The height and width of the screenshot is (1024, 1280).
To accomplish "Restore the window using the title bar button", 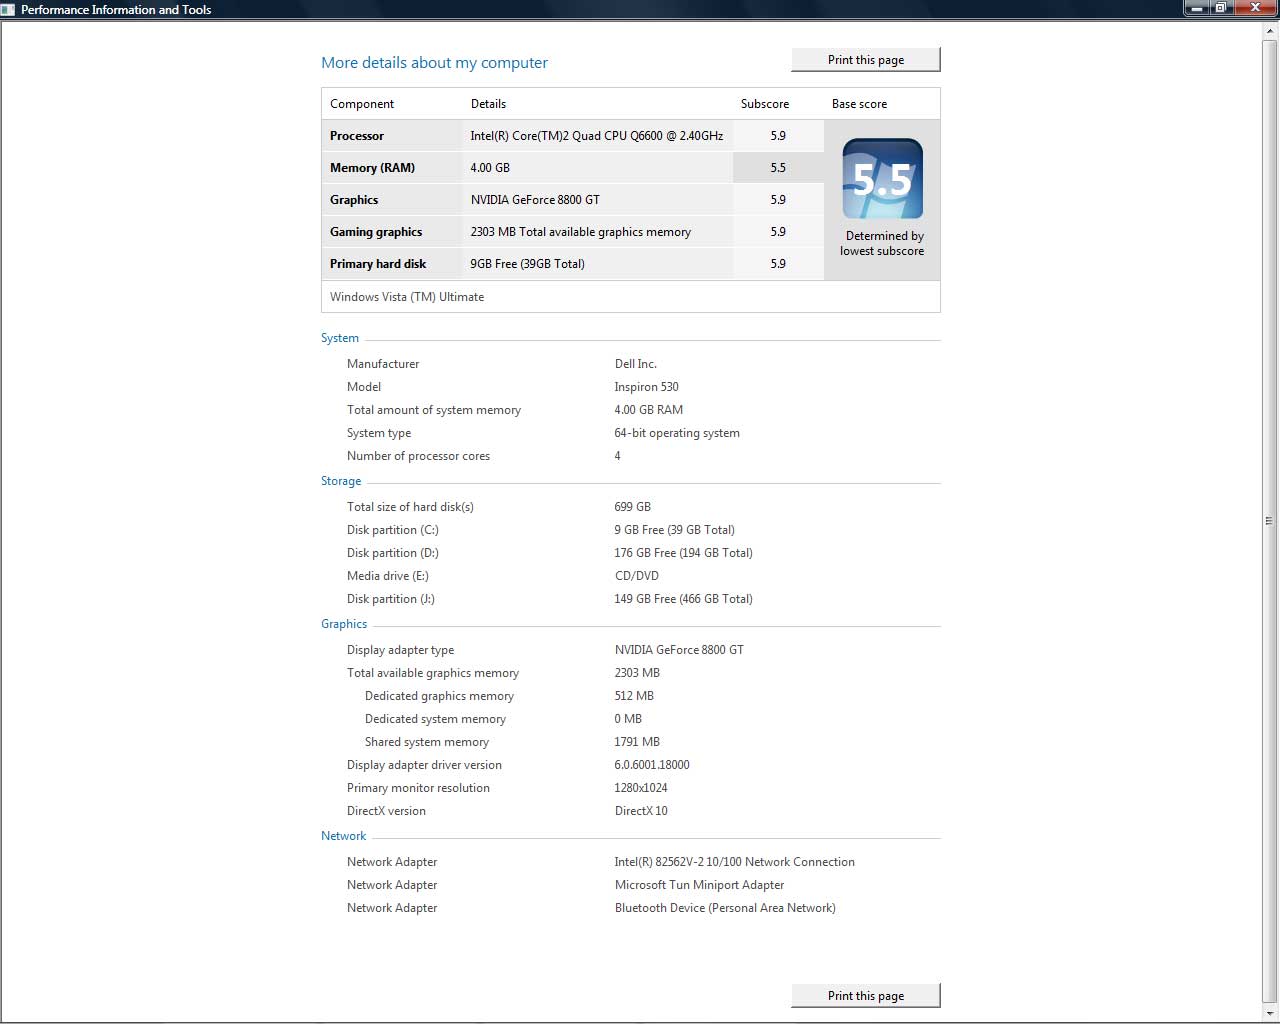I will pyautogui.click(x=1222, y=8).
